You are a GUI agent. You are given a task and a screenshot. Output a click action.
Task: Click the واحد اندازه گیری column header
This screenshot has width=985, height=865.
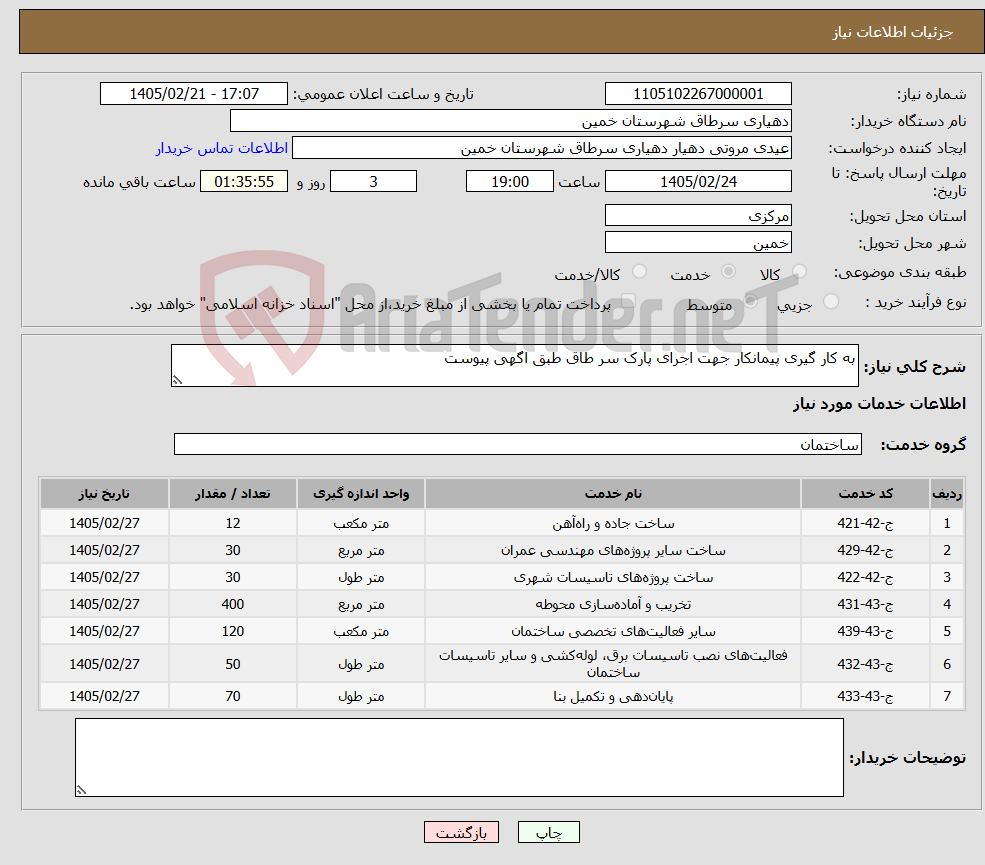(x=361, y=494)
